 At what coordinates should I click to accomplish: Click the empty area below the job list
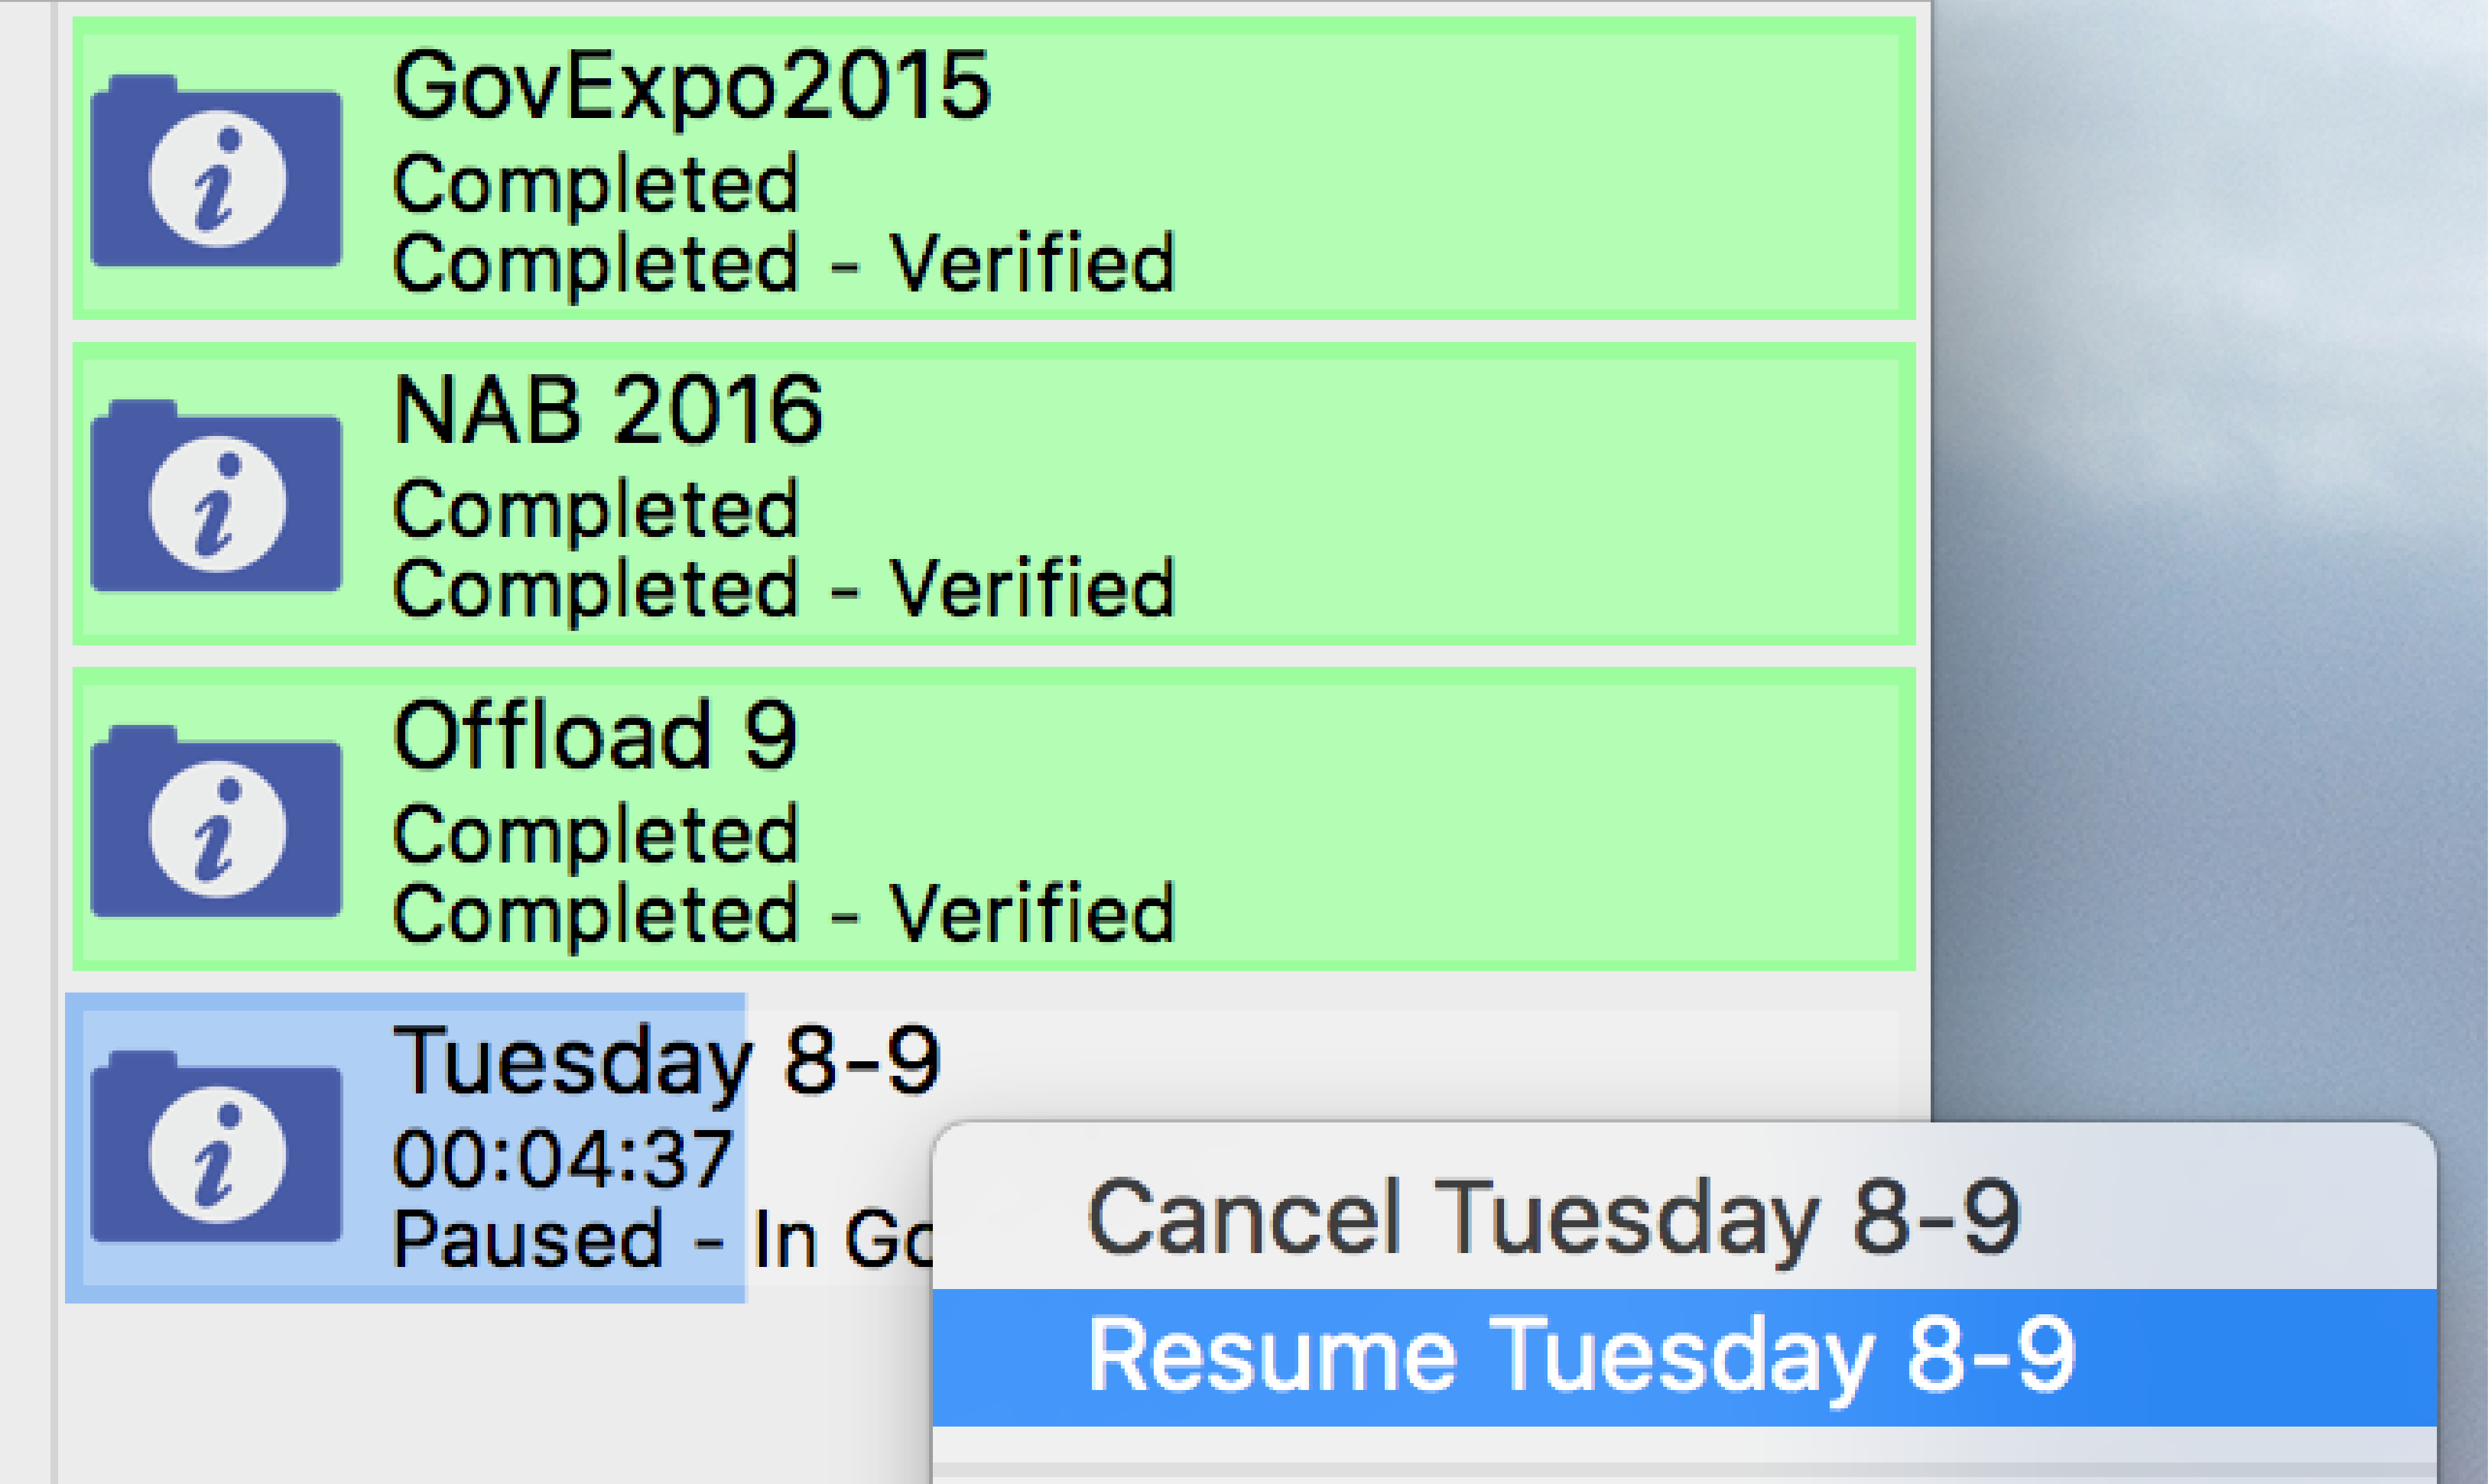(480, 1400)
